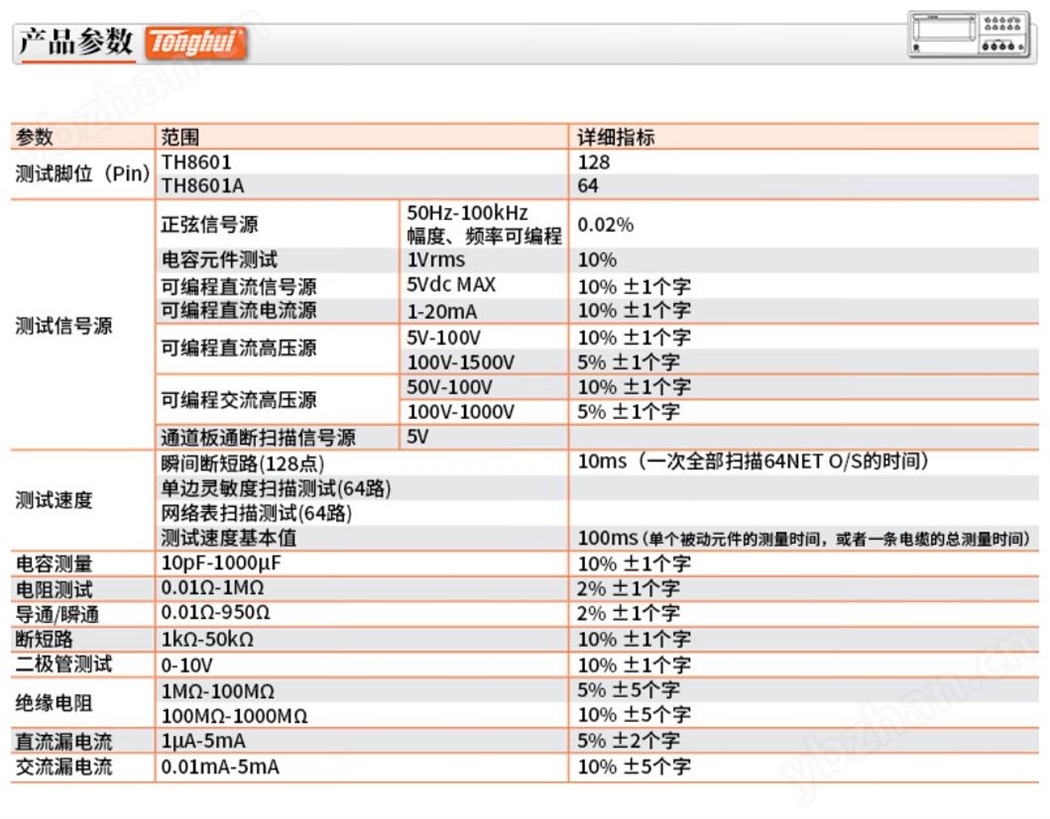Select the 1-20mA value
Image resolution: width=1050 pixels, height=819 pixels.
click(x=442, y=311)
